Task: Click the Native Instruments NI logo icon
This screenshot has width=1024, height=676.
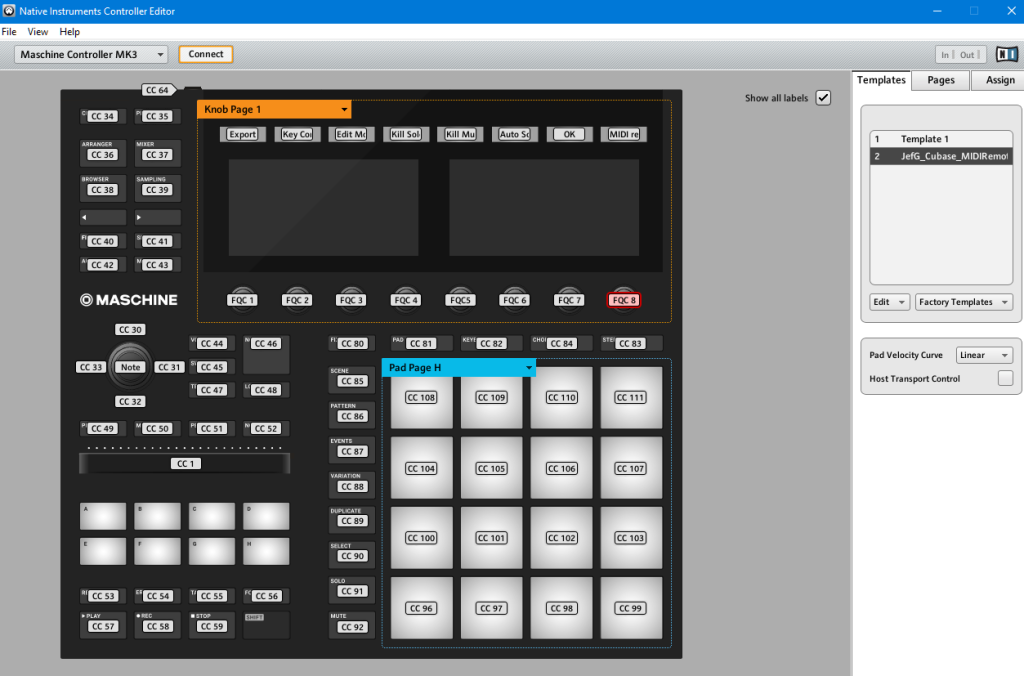Action: click(1006, 54)
